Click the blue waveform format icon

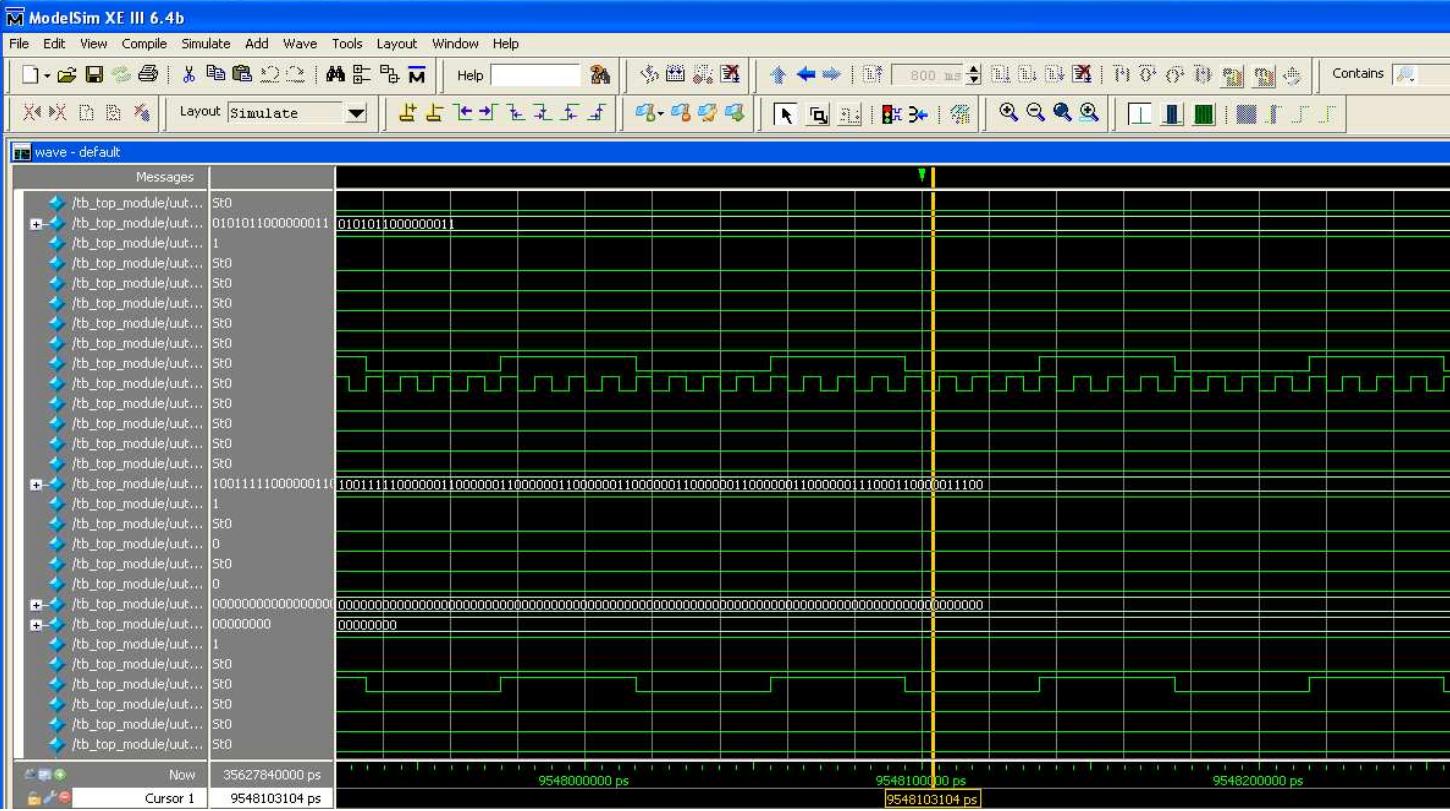[x=1172, y=114]
